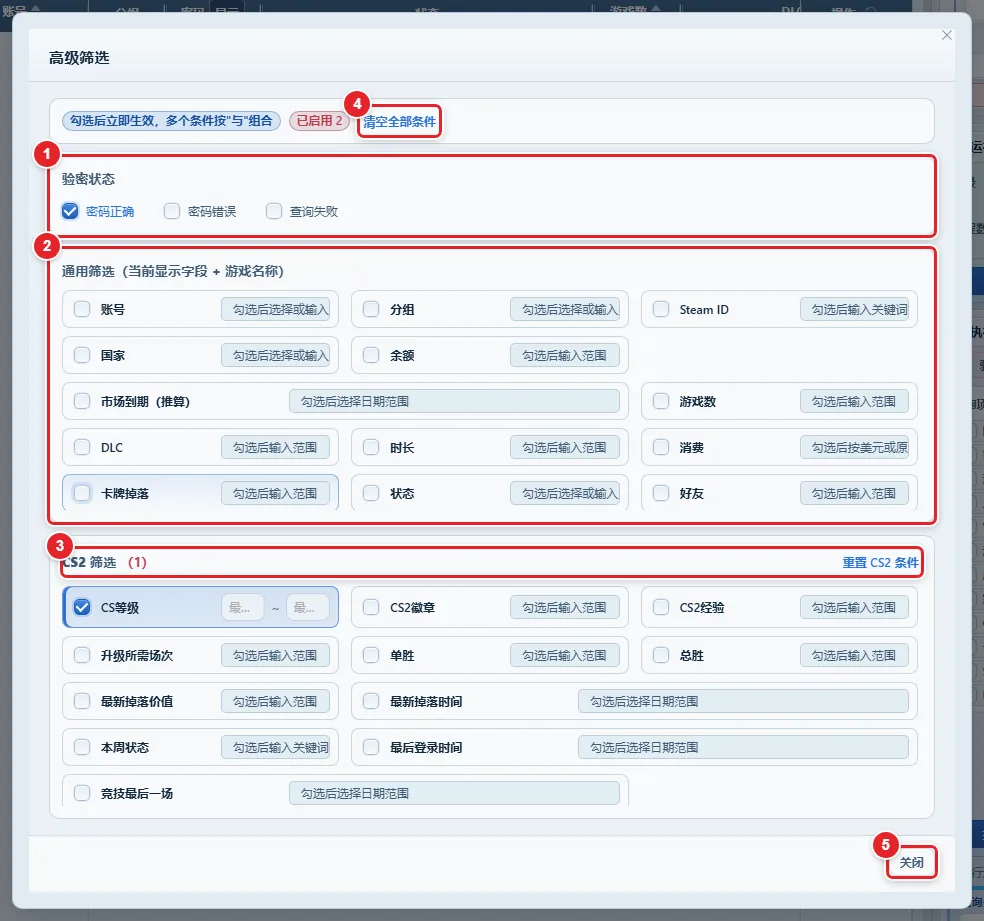Enable the 本周状态 checkbox

pos(82,747)
